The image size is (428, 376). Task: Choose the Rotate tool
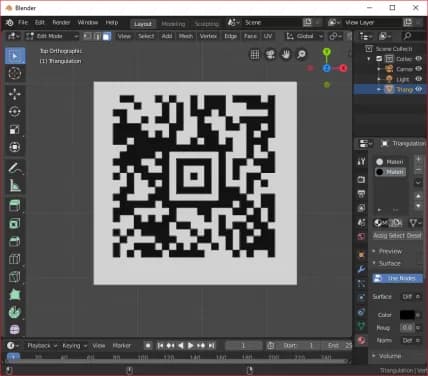(15, 112)
